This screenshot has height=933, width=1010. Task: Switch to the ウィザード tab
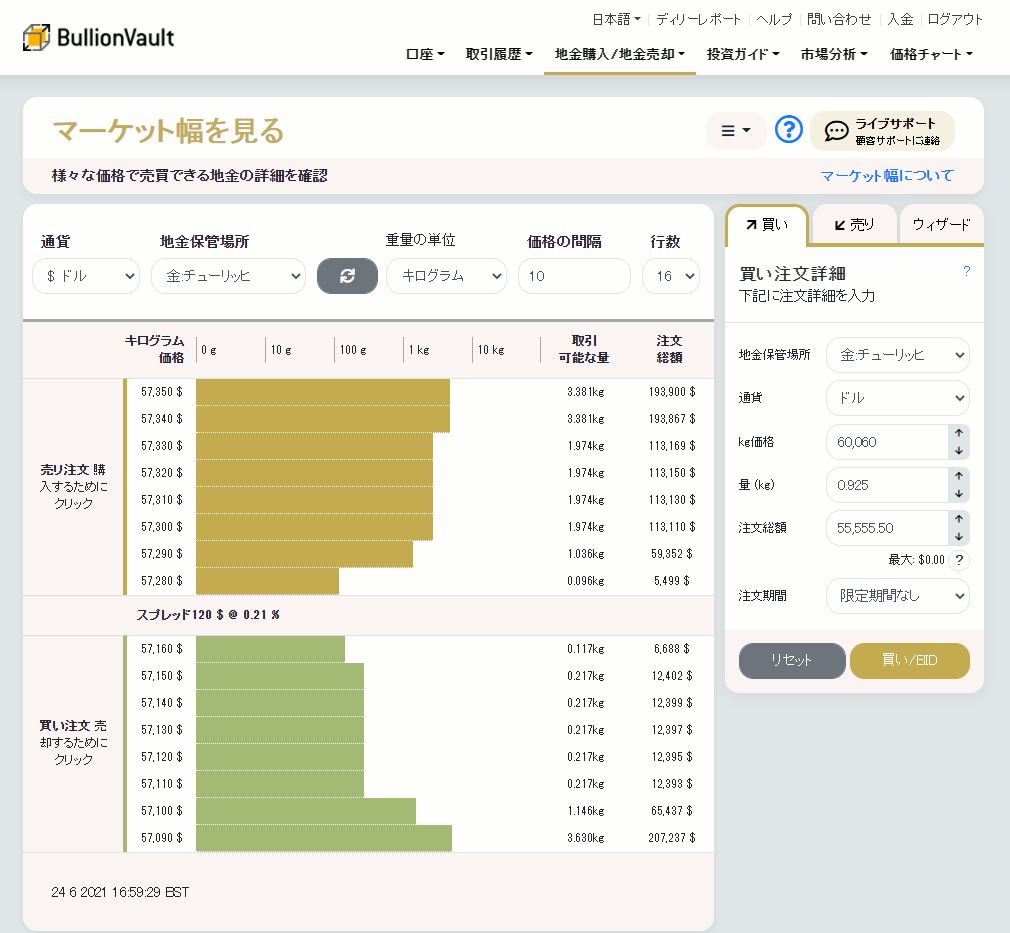coord(941,225)
